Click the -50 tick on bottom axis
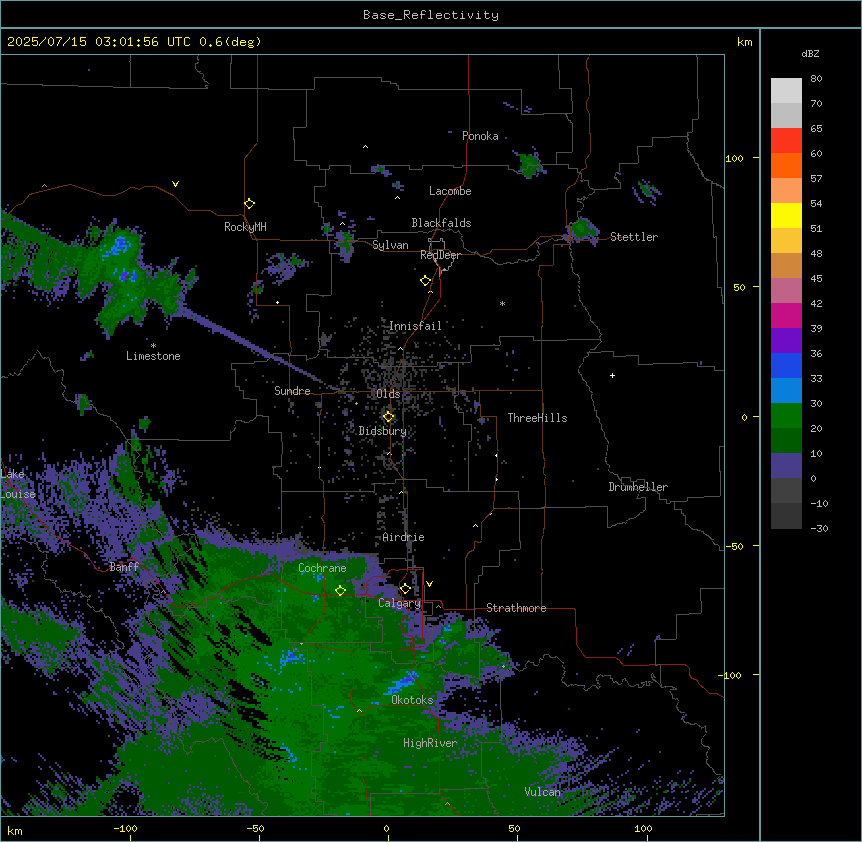862x842 pixels. point(255,828)
